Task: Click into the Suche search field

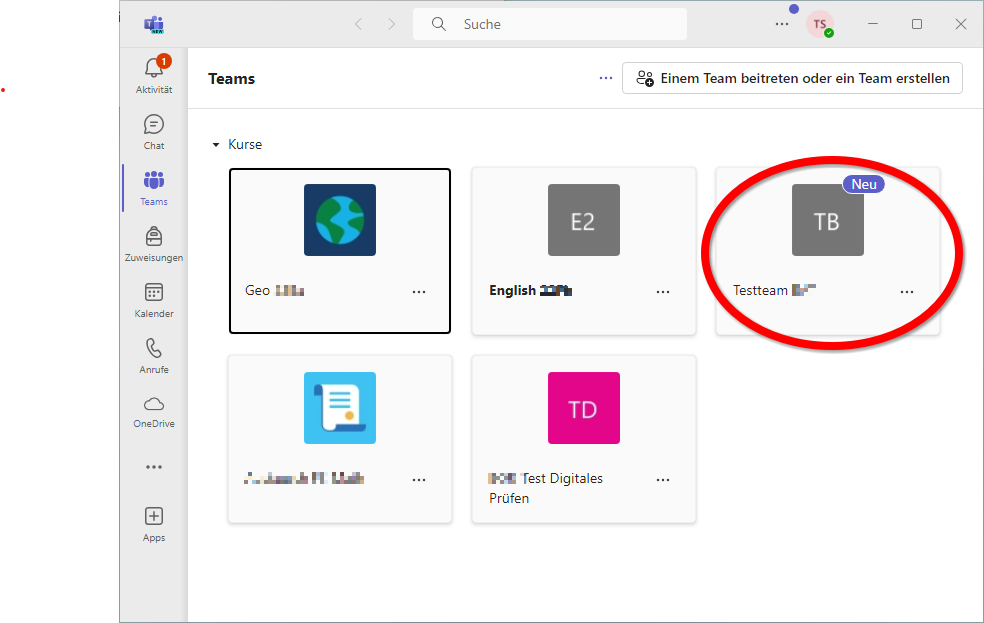Action: tap(550, 24)
